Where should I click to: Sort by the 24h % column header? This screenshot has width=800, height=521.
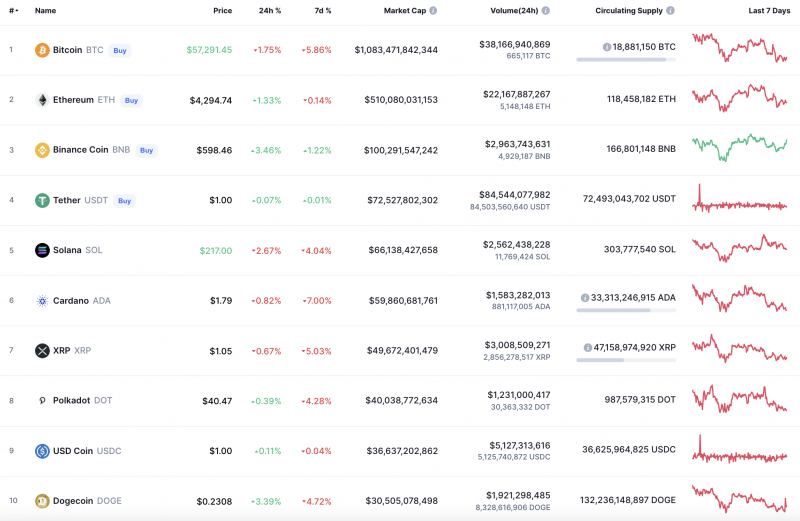pos(270,10)
